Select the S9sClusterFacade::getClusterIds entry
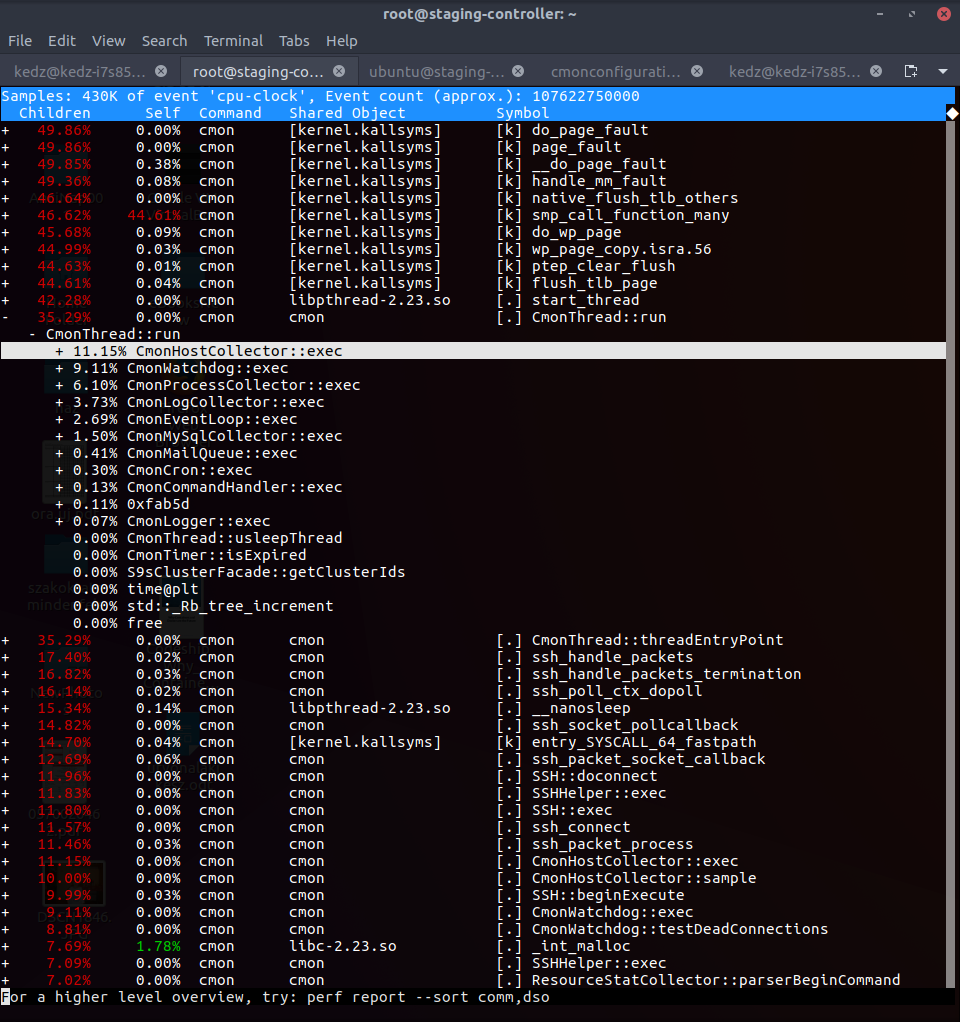The width and height of the screenshot is (960, 1022). pyautogui.click(x=266, y=572)
